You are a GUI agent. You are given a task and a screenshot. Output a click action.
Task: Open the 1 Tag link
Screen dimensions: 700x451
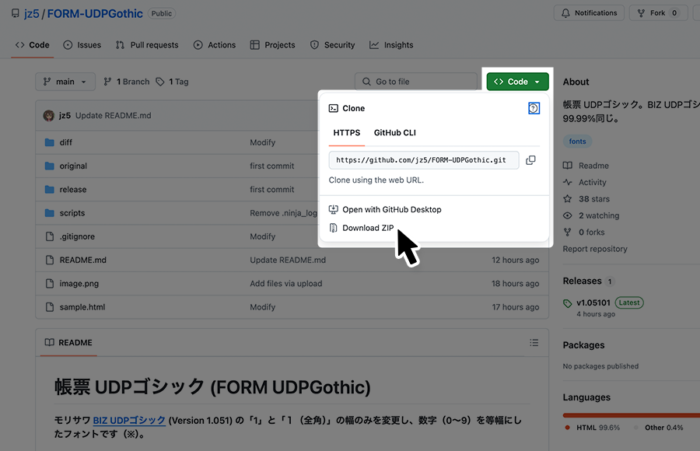pos(172,82)
